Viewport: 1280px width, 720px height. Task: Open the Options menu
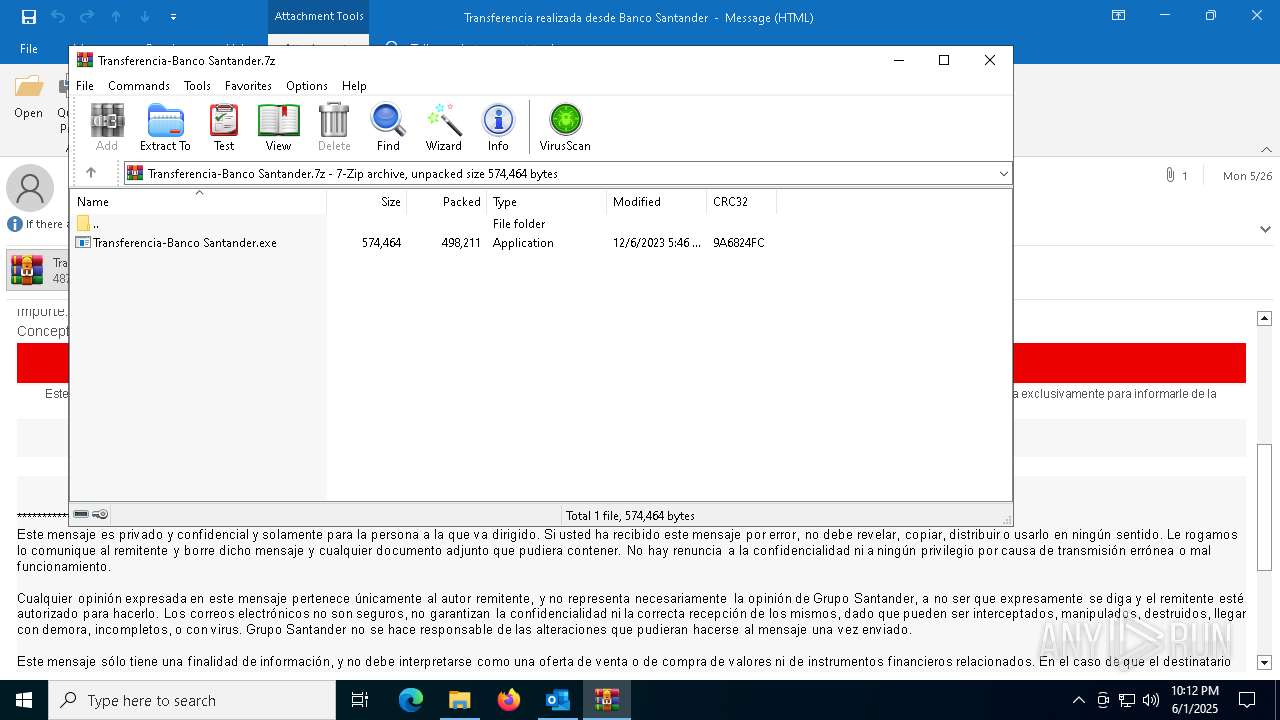307,86
